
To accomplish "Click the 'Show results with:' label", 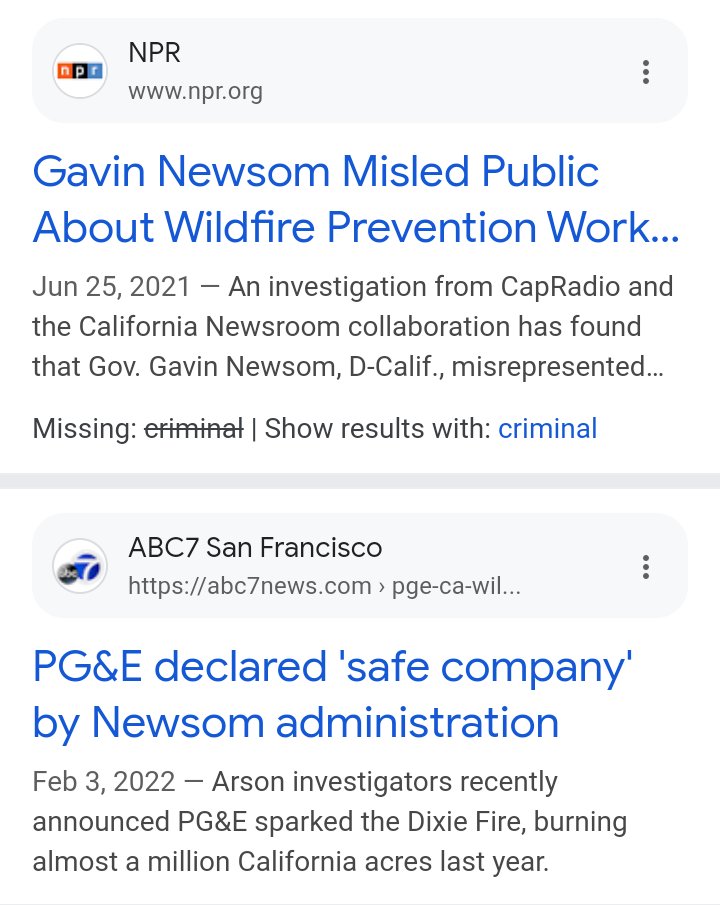I will coord(377,429).
